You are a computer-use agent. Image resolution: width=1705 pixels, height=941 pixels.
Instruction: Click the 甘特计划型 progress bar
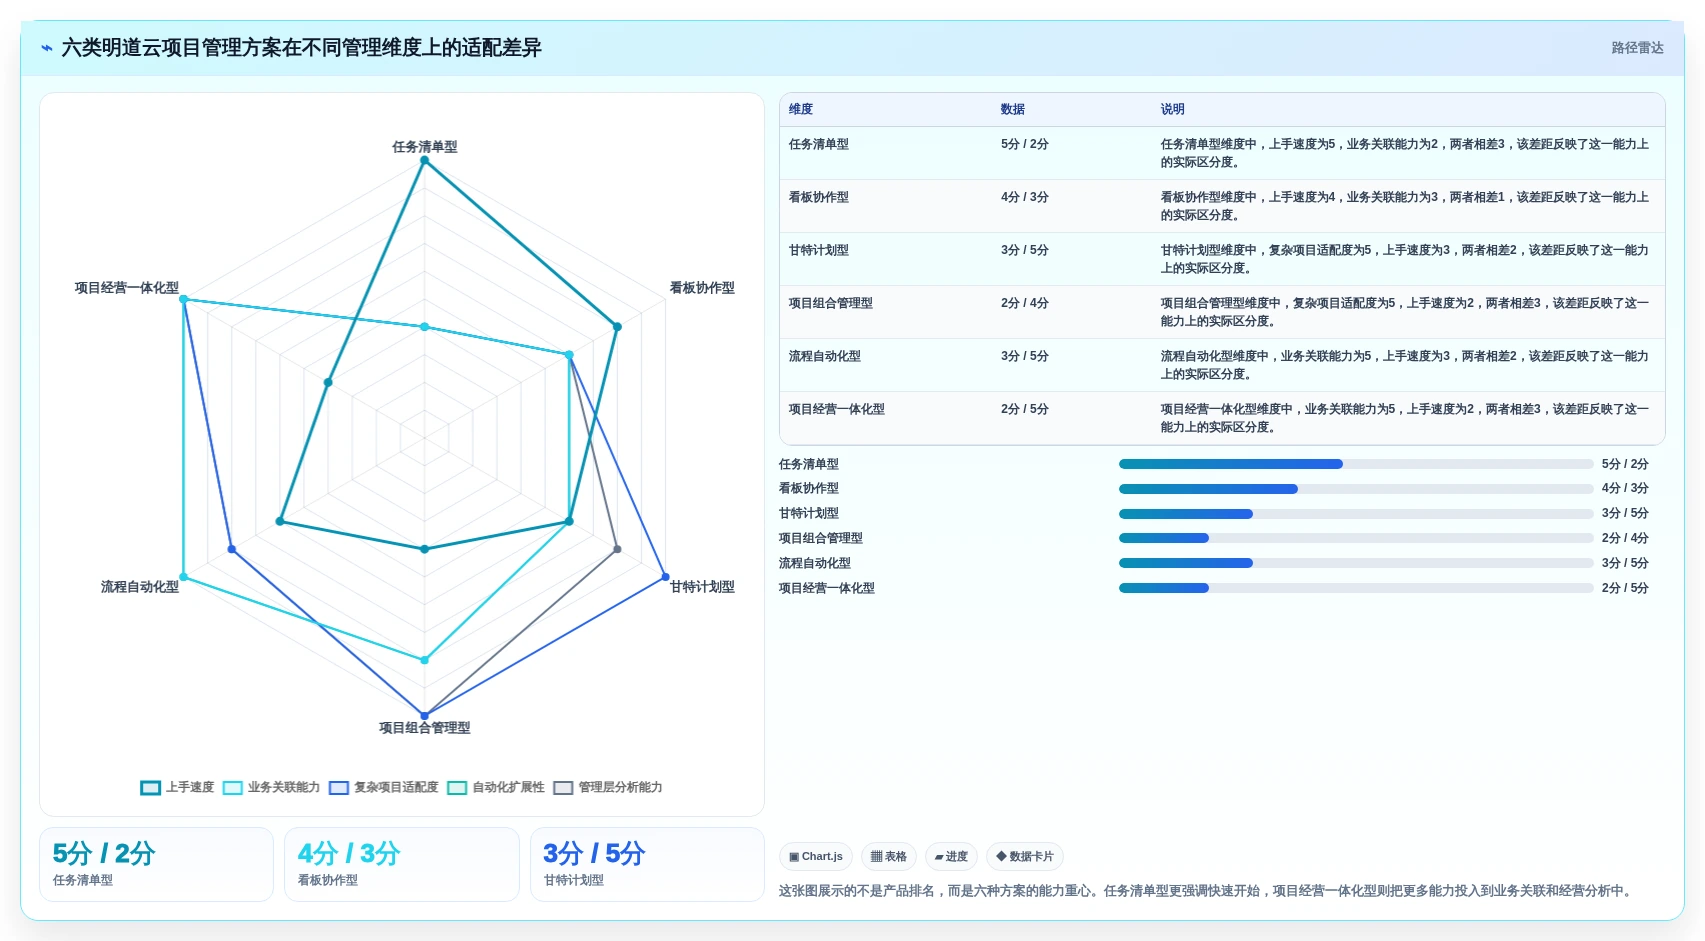[x=1355, y=514]
